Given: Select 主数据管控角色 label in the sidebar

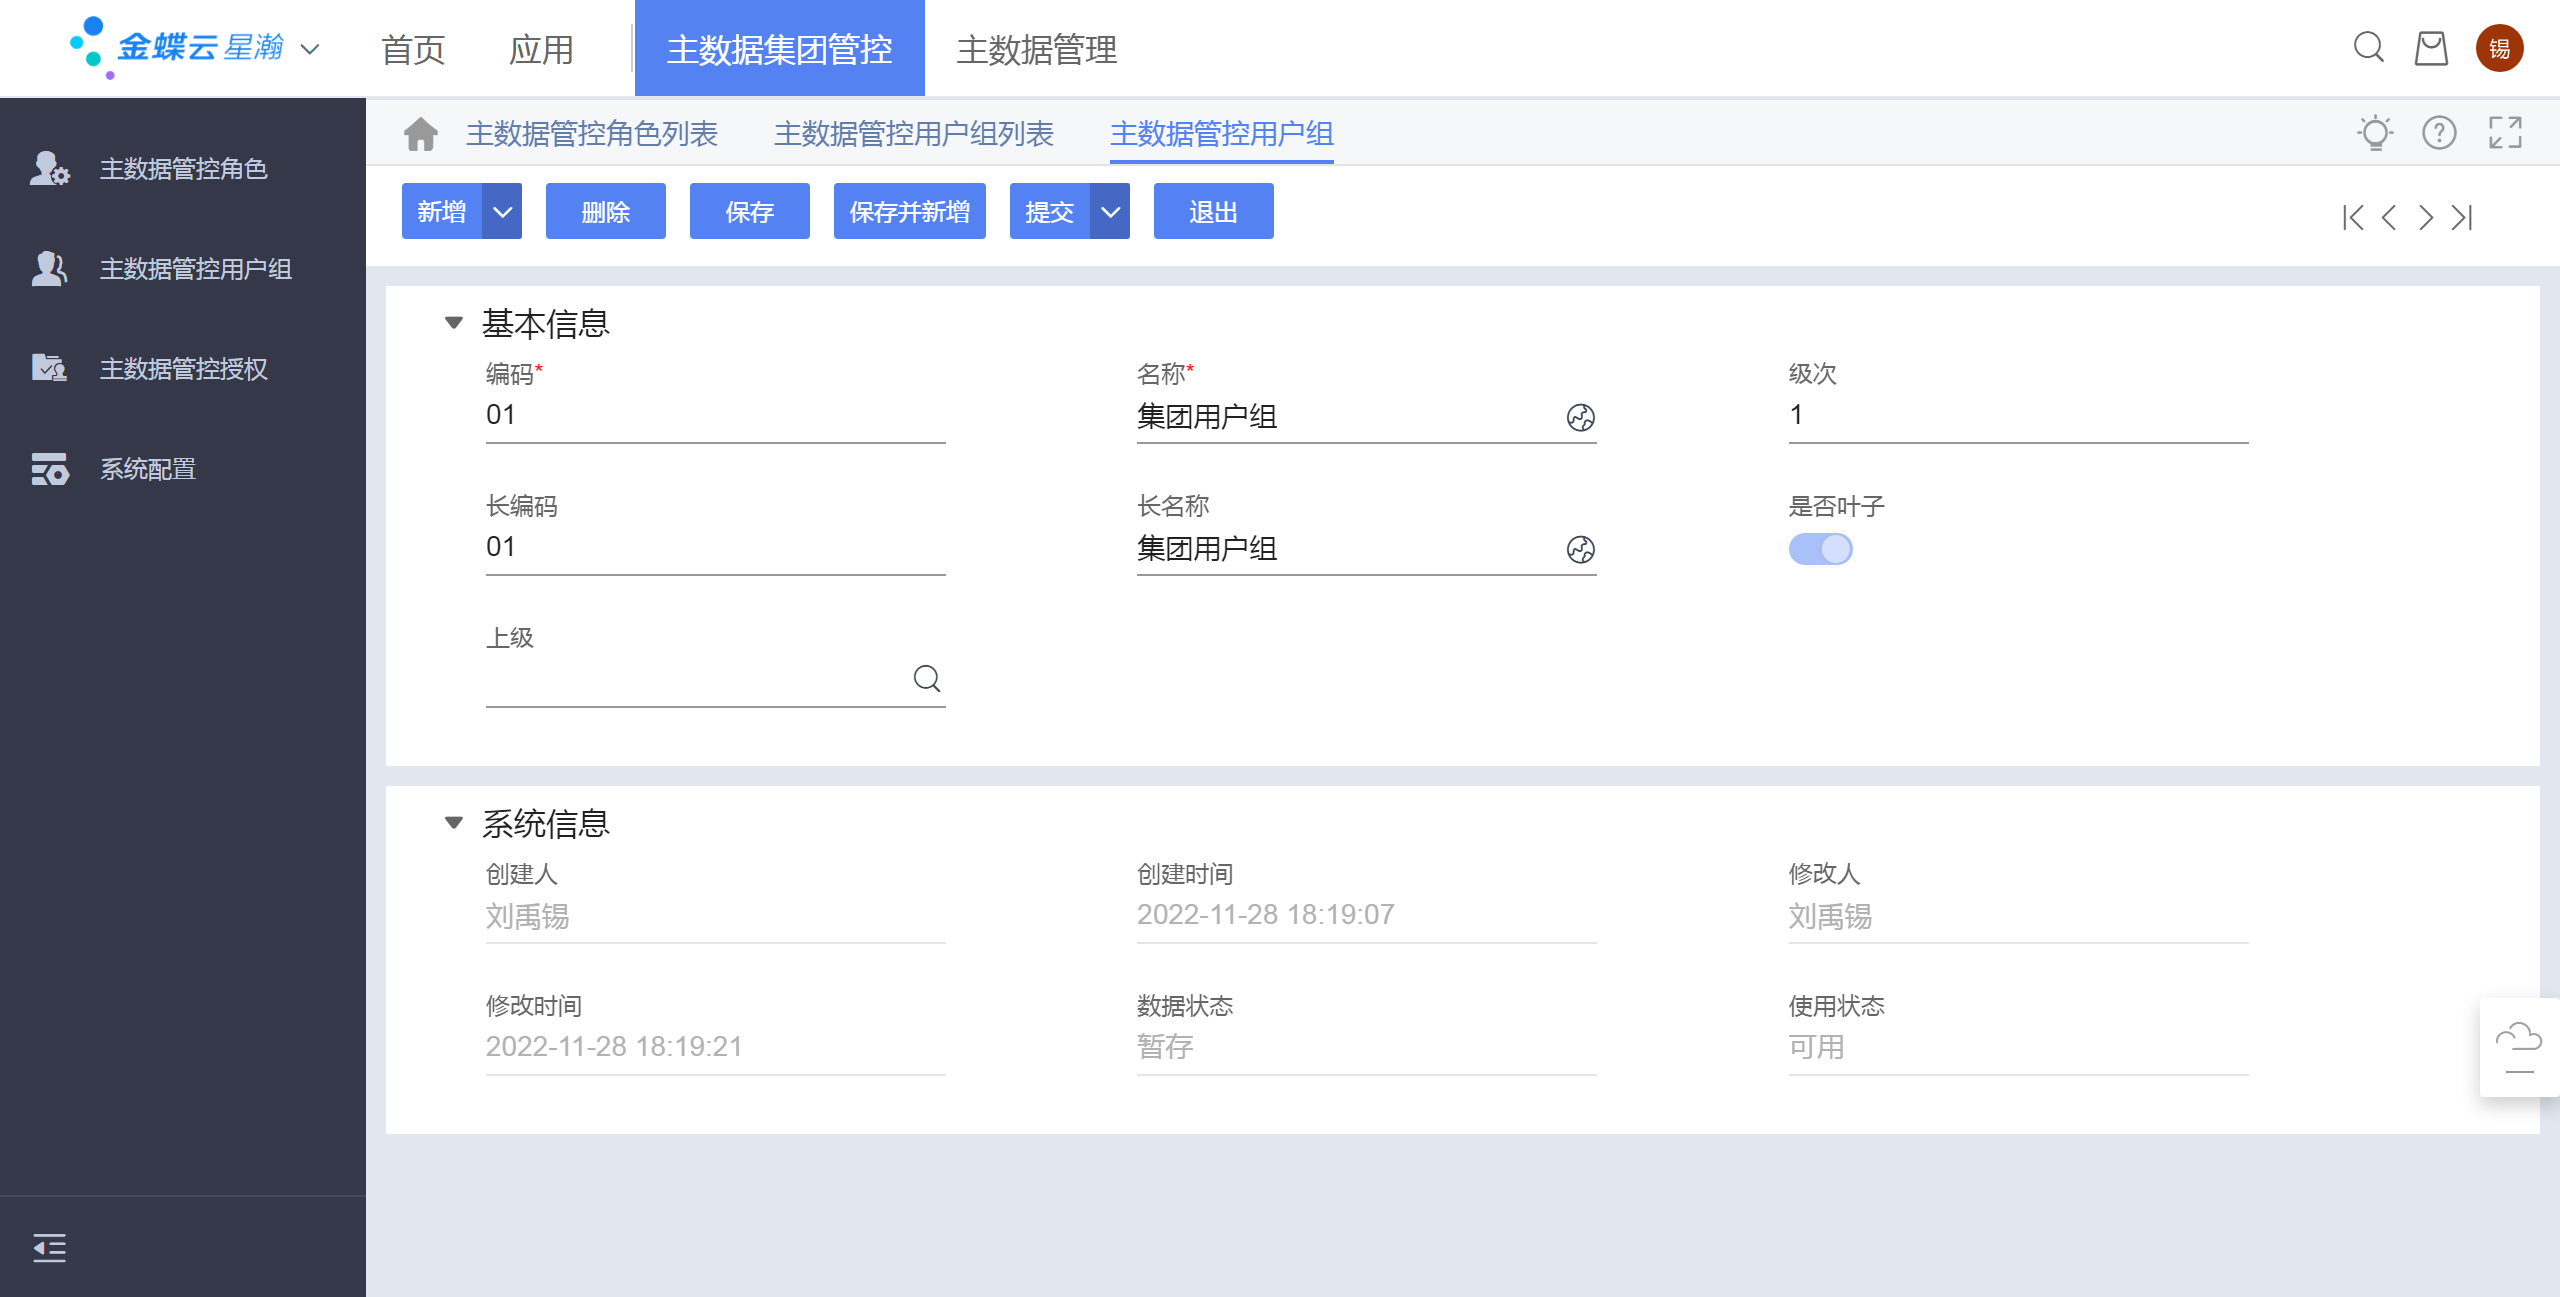Looking at the screenshot, I should pos(184,169).
